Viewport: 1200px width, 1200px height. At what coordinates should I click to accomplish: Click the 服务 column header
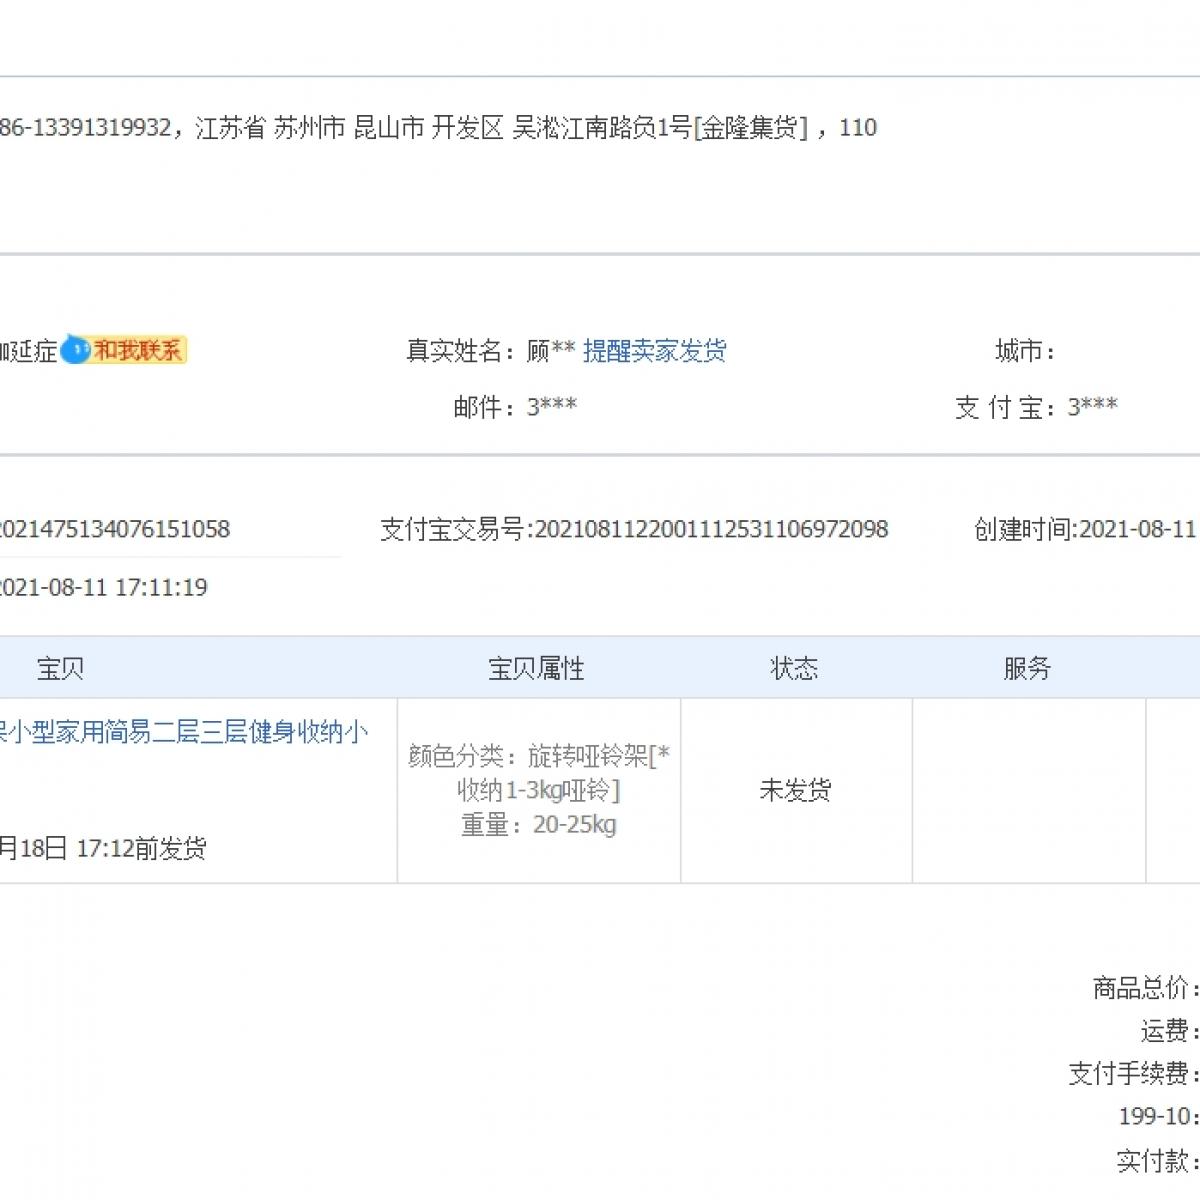1027,668
